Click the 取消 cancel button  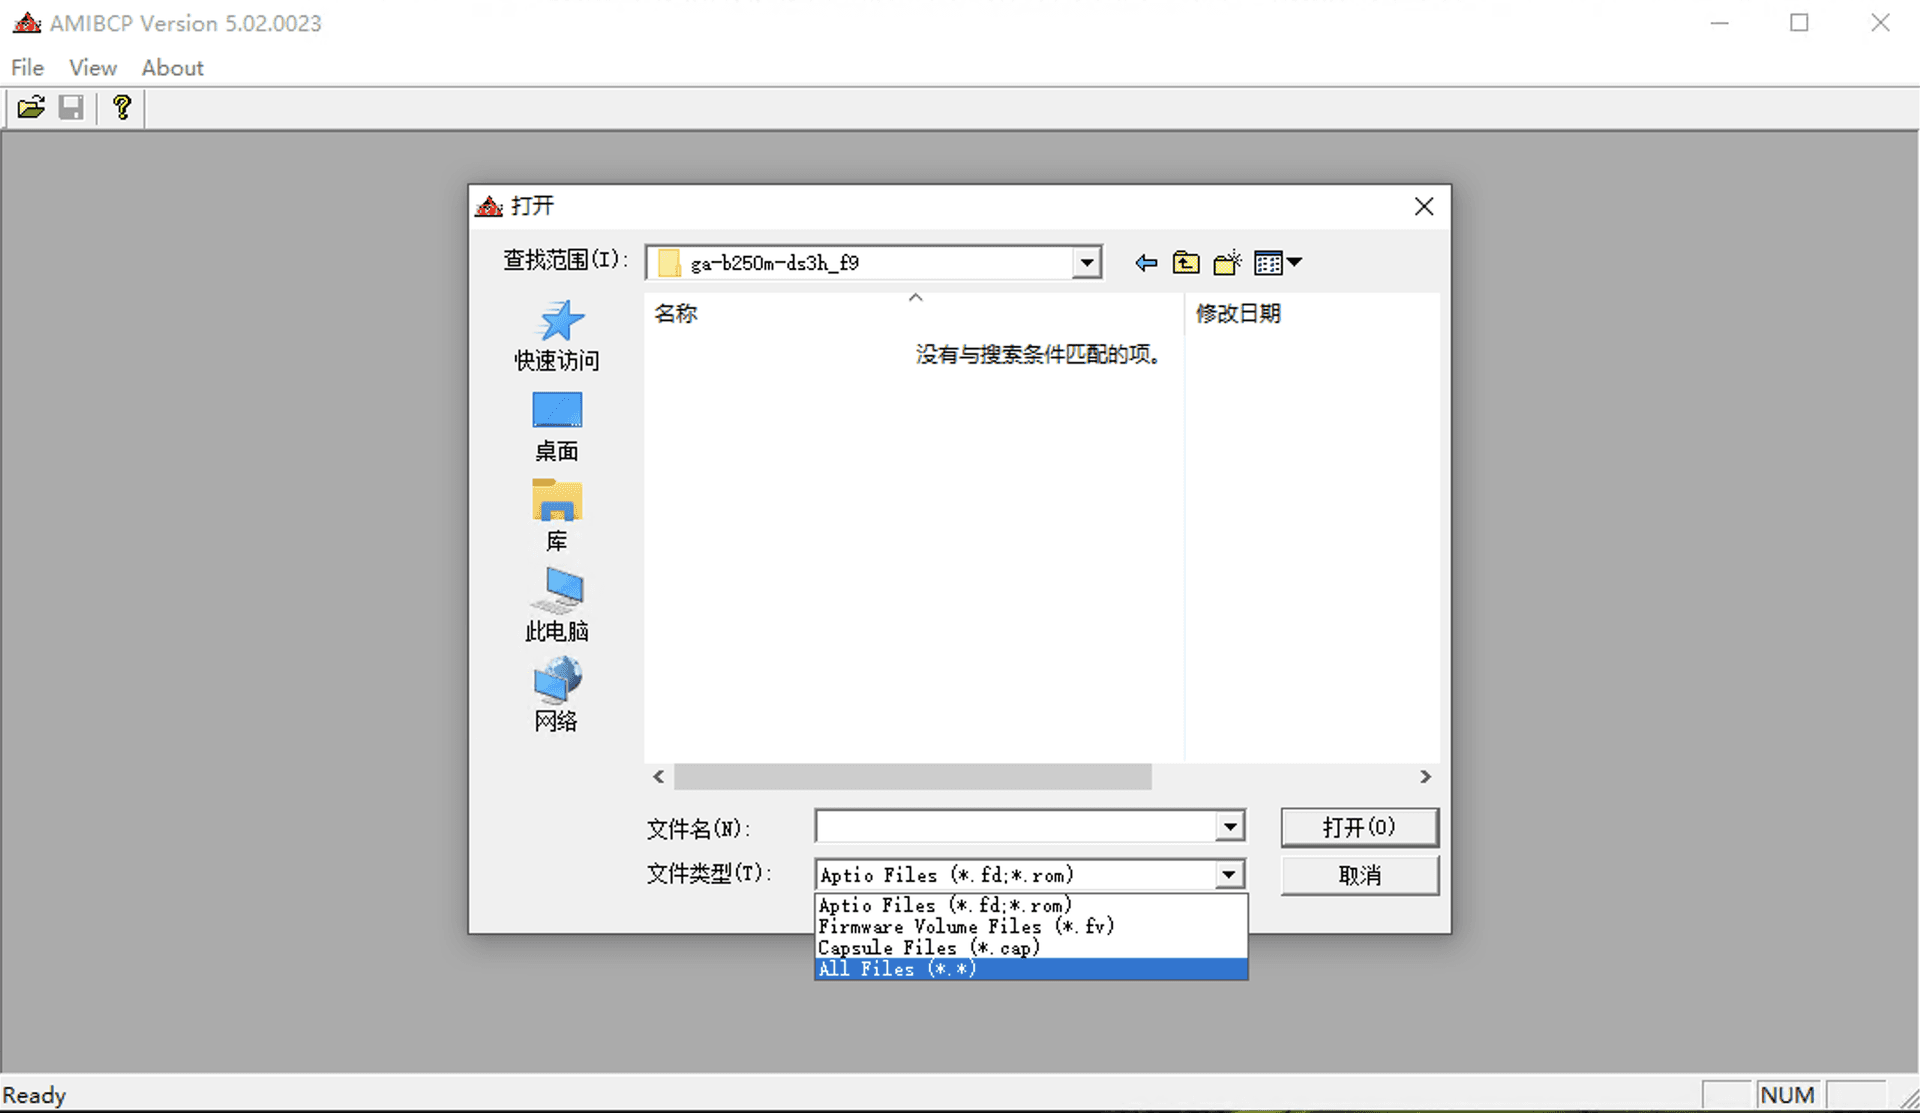coord(1359,876)
